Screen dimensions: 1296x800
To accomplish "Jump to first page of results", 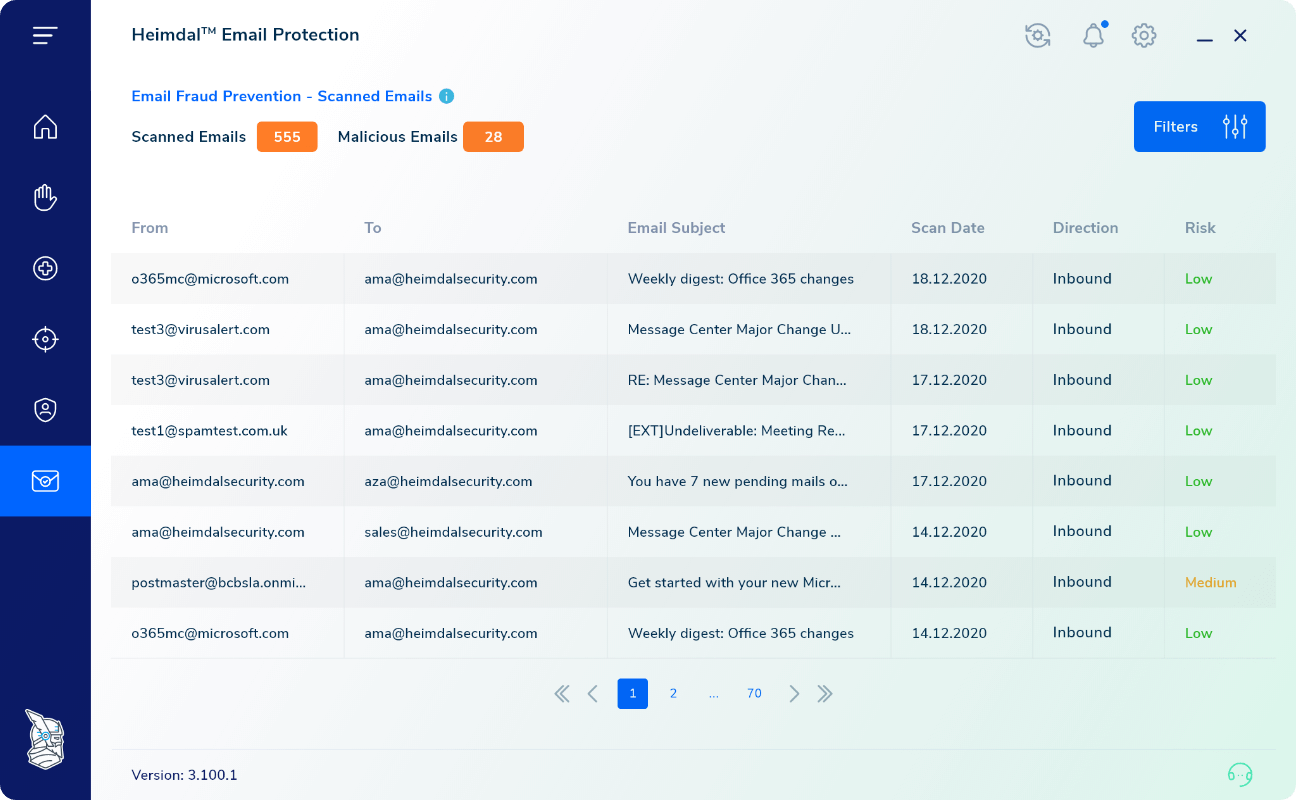I will (562, 694).
